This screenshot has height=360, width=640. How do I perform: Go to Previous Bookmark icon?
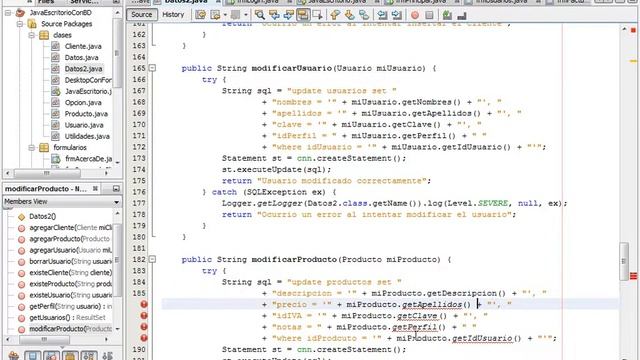[335, 15]
